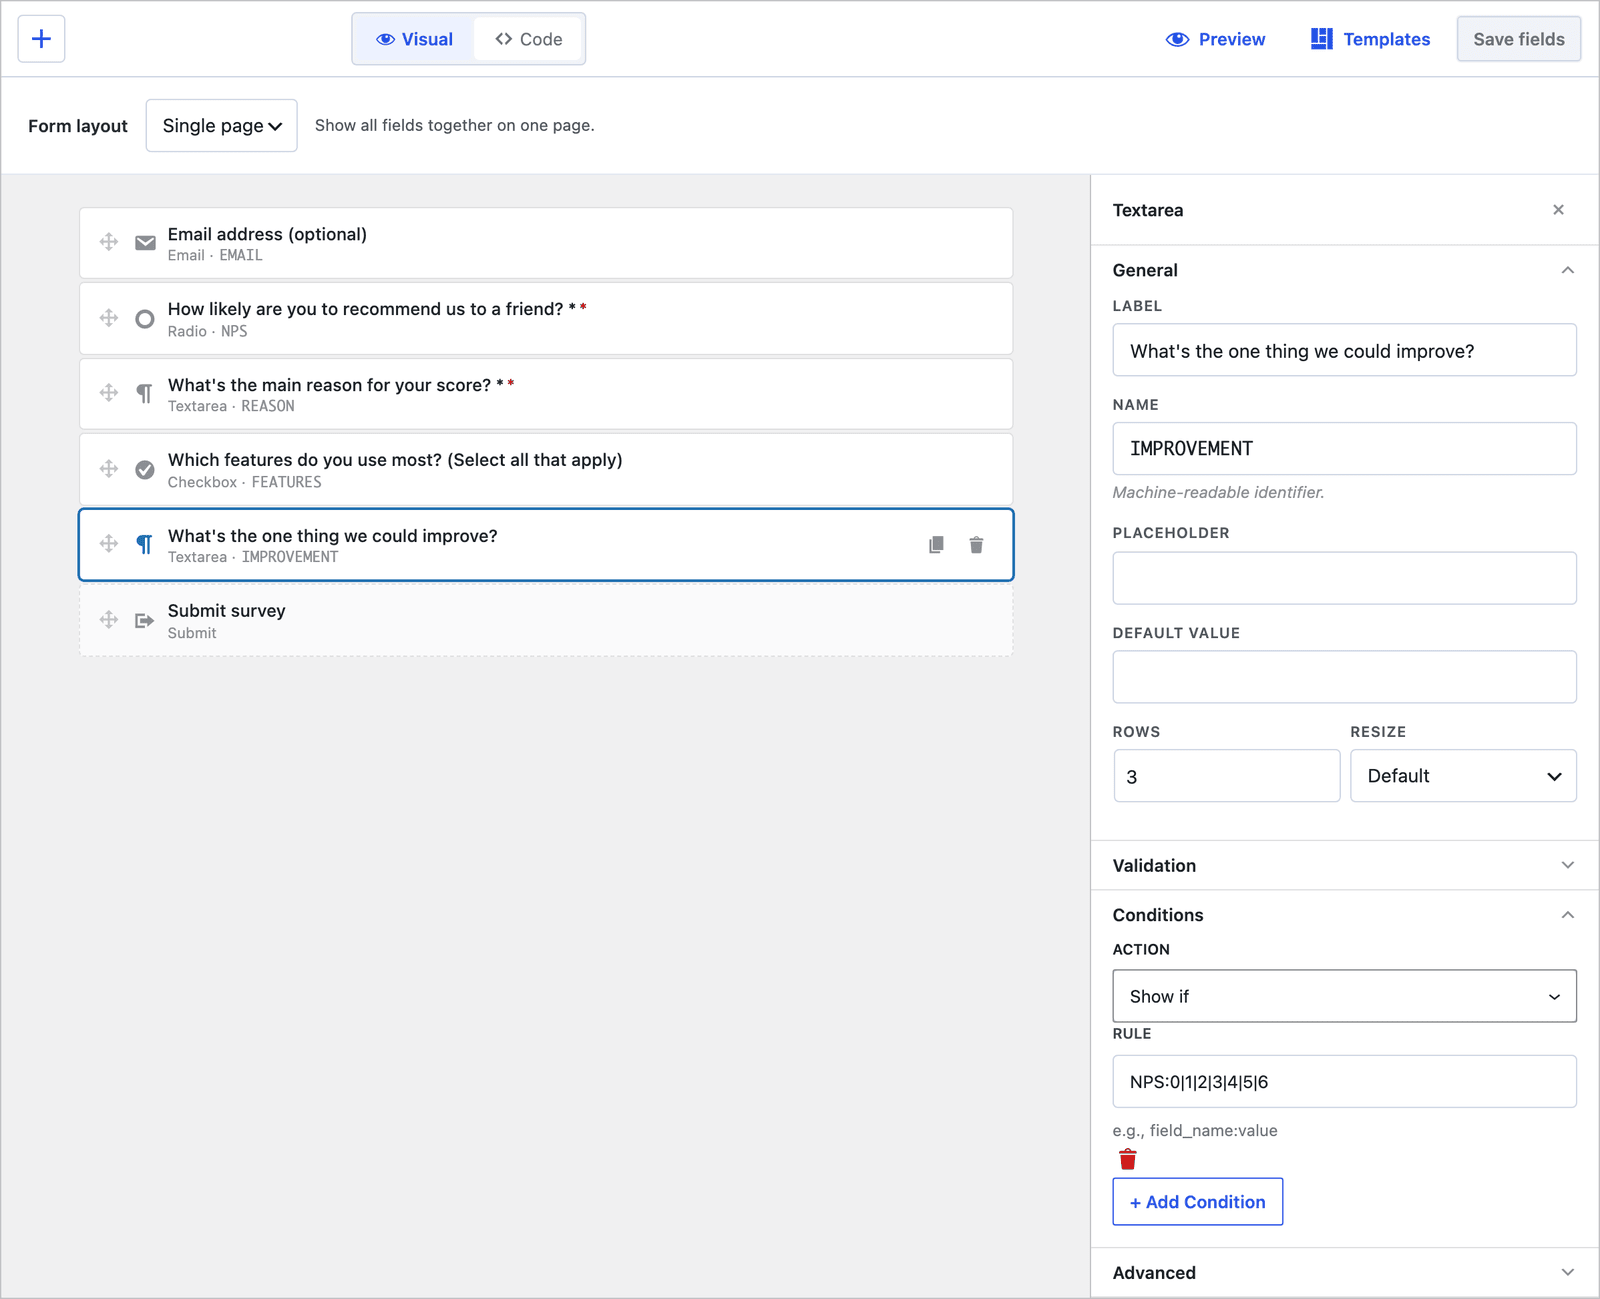
Task: Select the Which features do you use field
Action: tap(546, 469)
